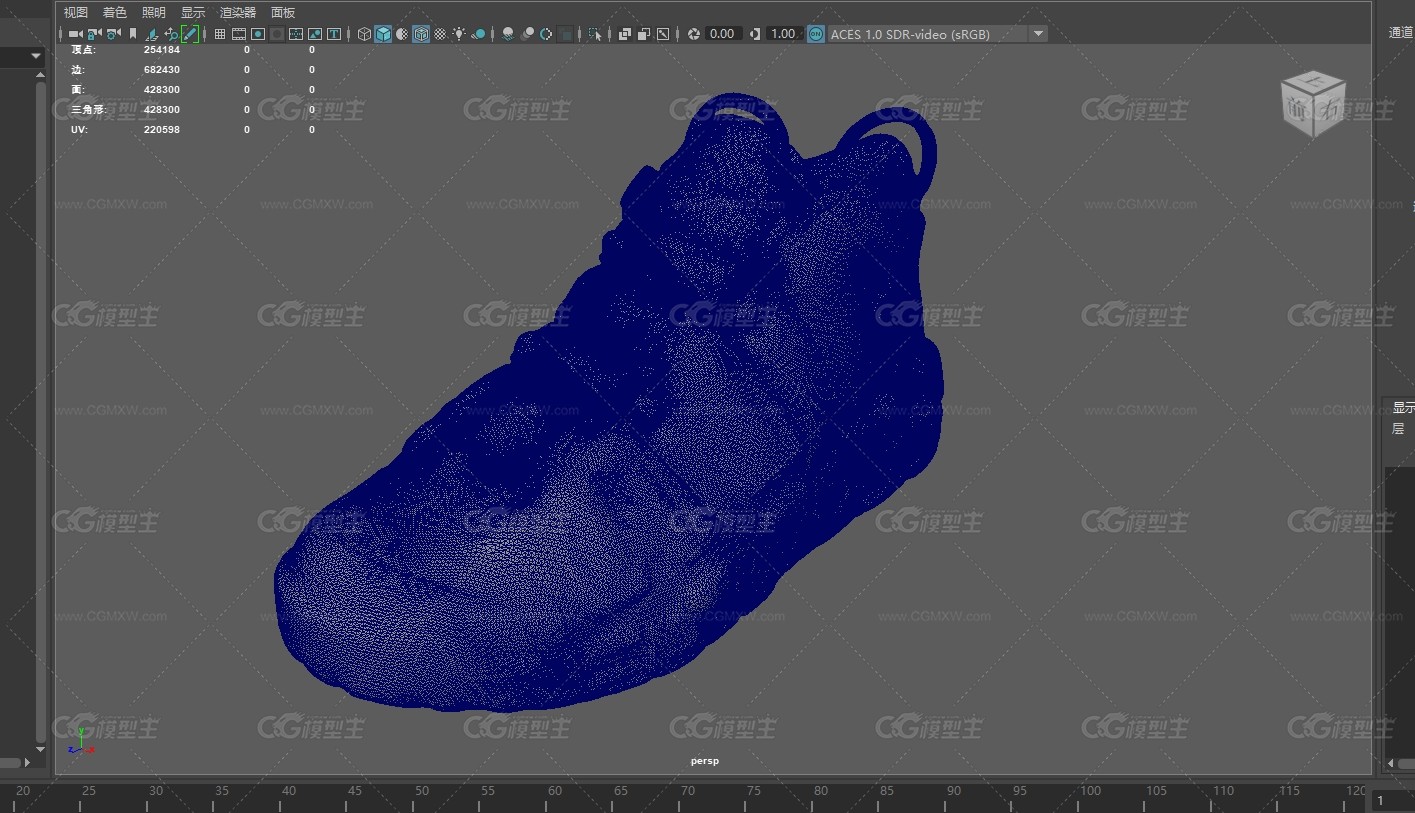
Task: Toggle the Shadows icon
Action: pos(479,34)
